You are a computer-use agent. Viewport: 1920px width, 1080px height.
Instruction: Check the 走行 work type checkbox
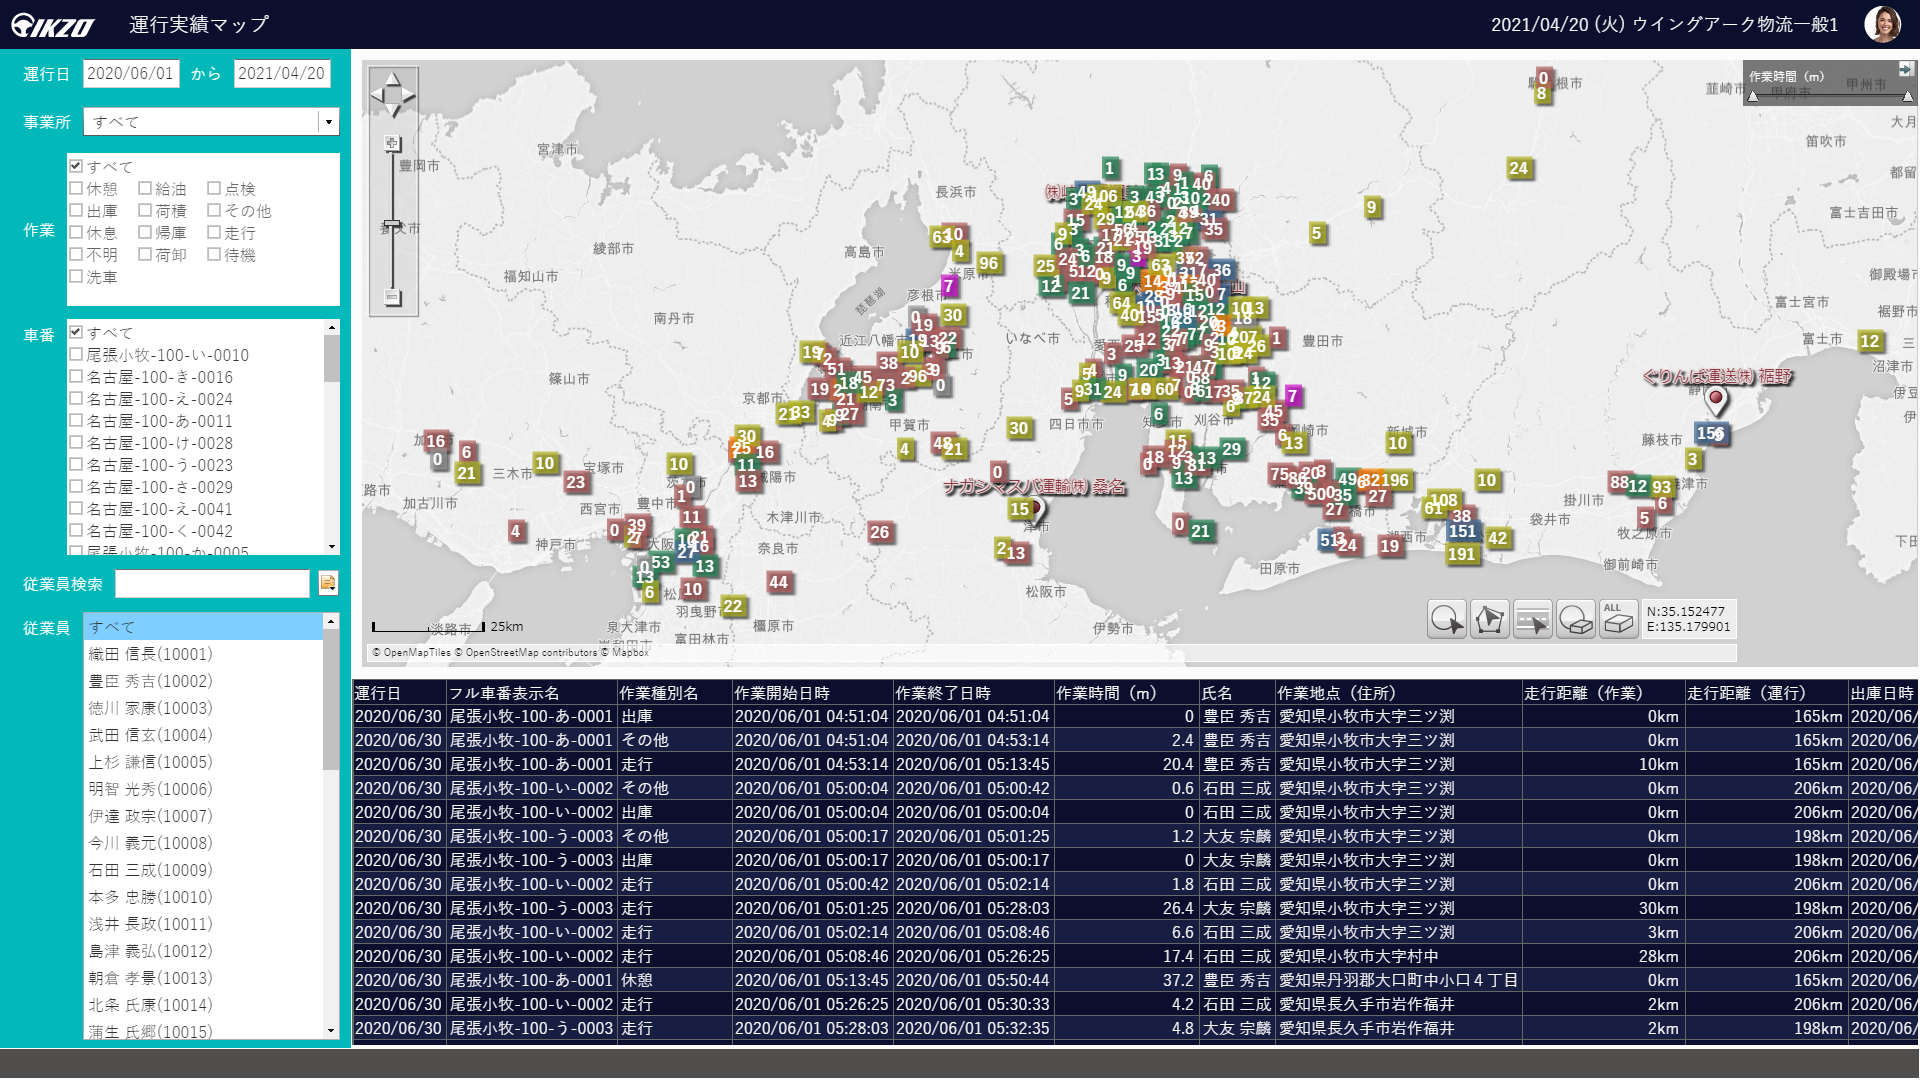(214, 232)
